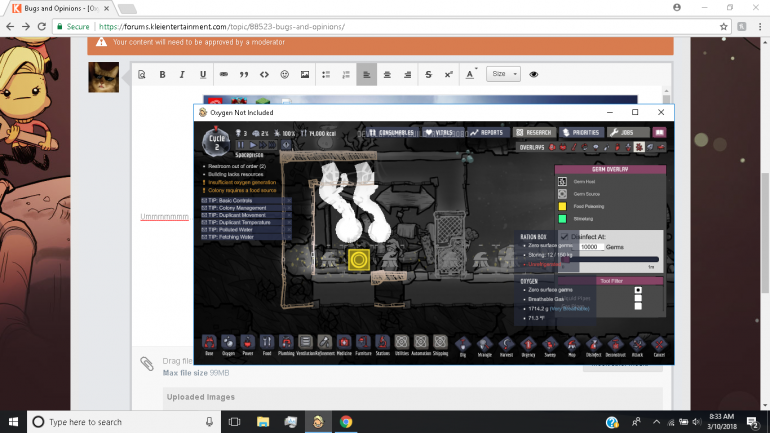Open the Jobs screen
Viewport: 770px width, 433px height.
tap(628, 133)
